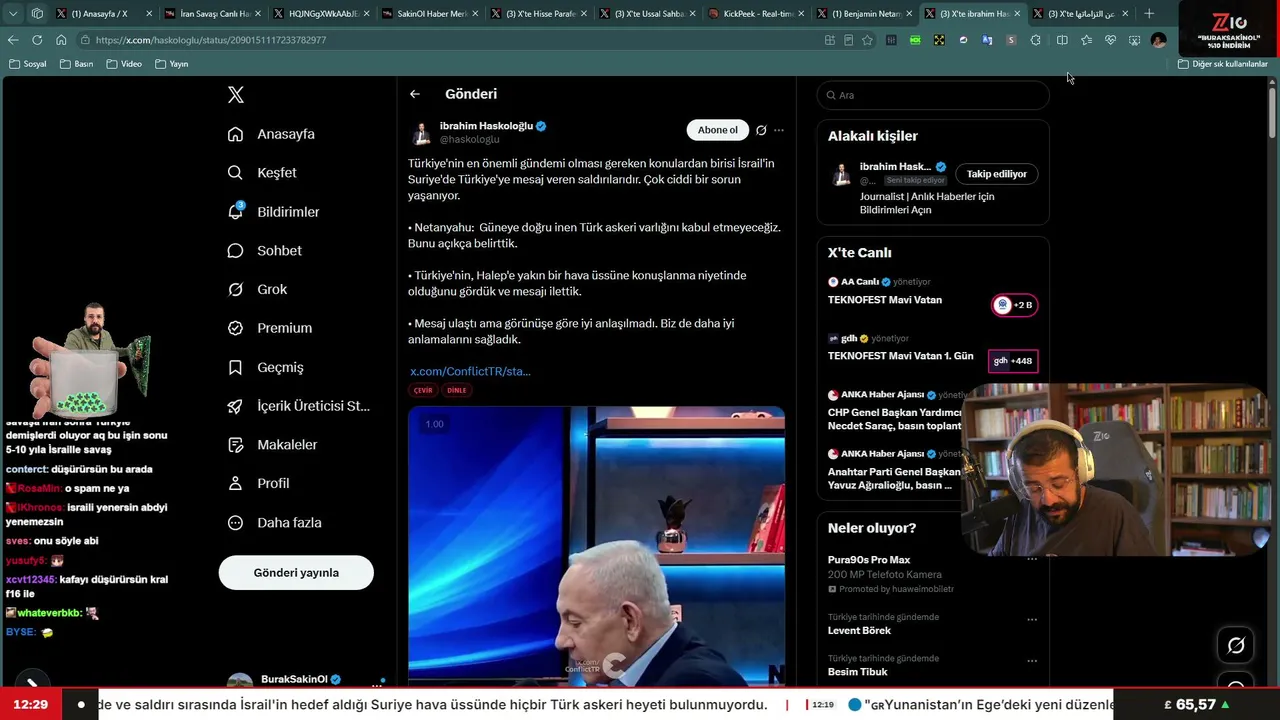This screenshot has width=1280, height=720.
Task: Open Profil page
Action: click(258, 484)
